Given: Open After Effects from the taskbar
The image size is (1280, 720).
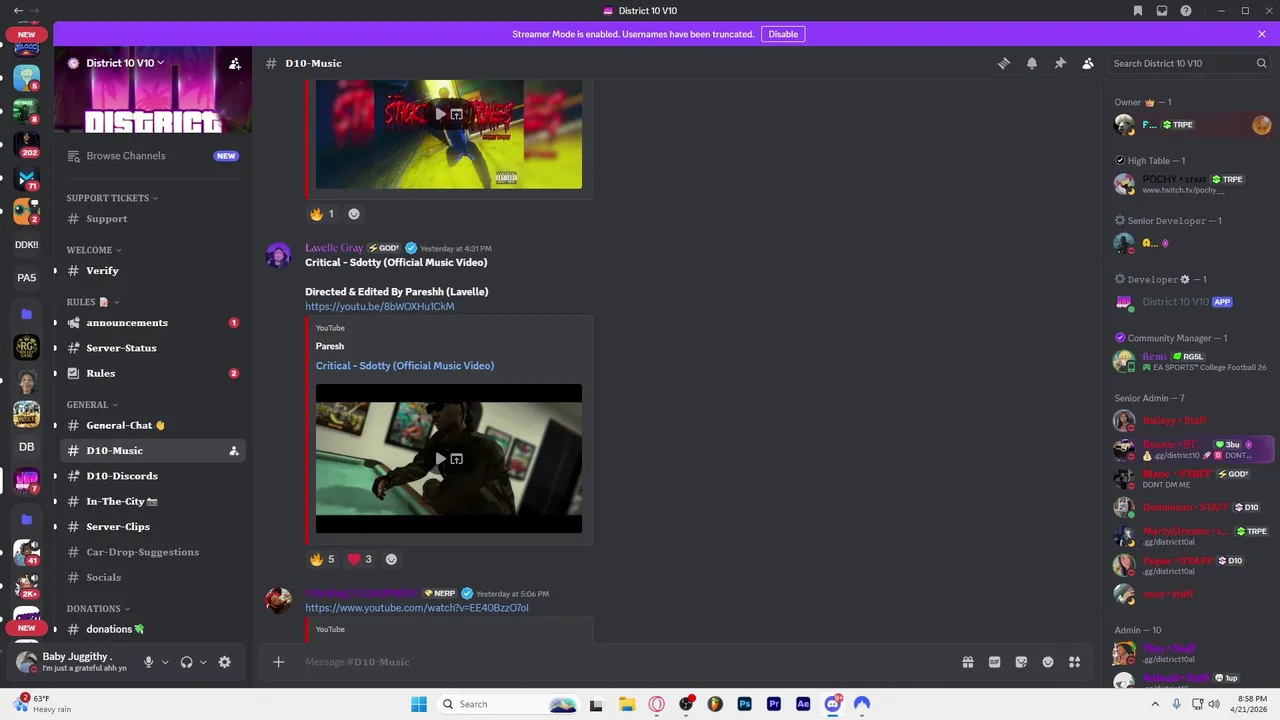Looking at the screenshot, I should click(x=803, y=704).
